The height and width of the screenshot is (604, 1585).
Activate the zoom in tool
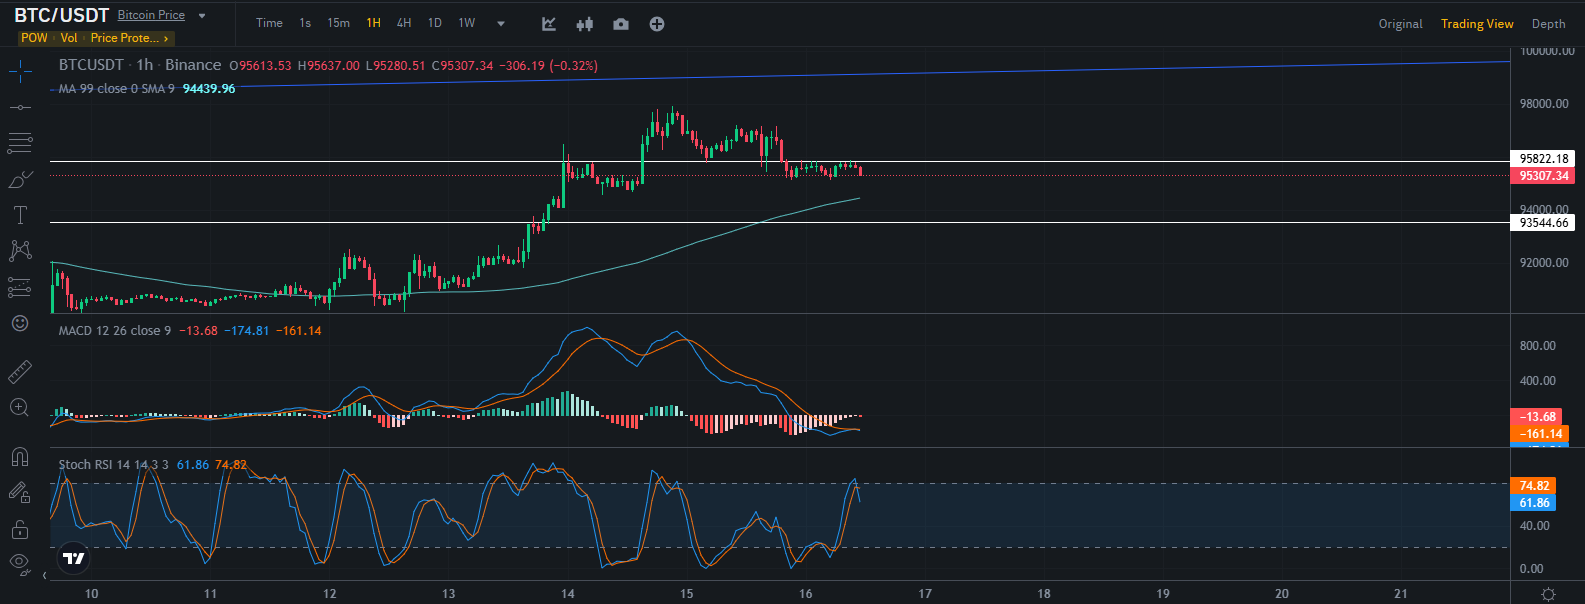tap(20, 407)
